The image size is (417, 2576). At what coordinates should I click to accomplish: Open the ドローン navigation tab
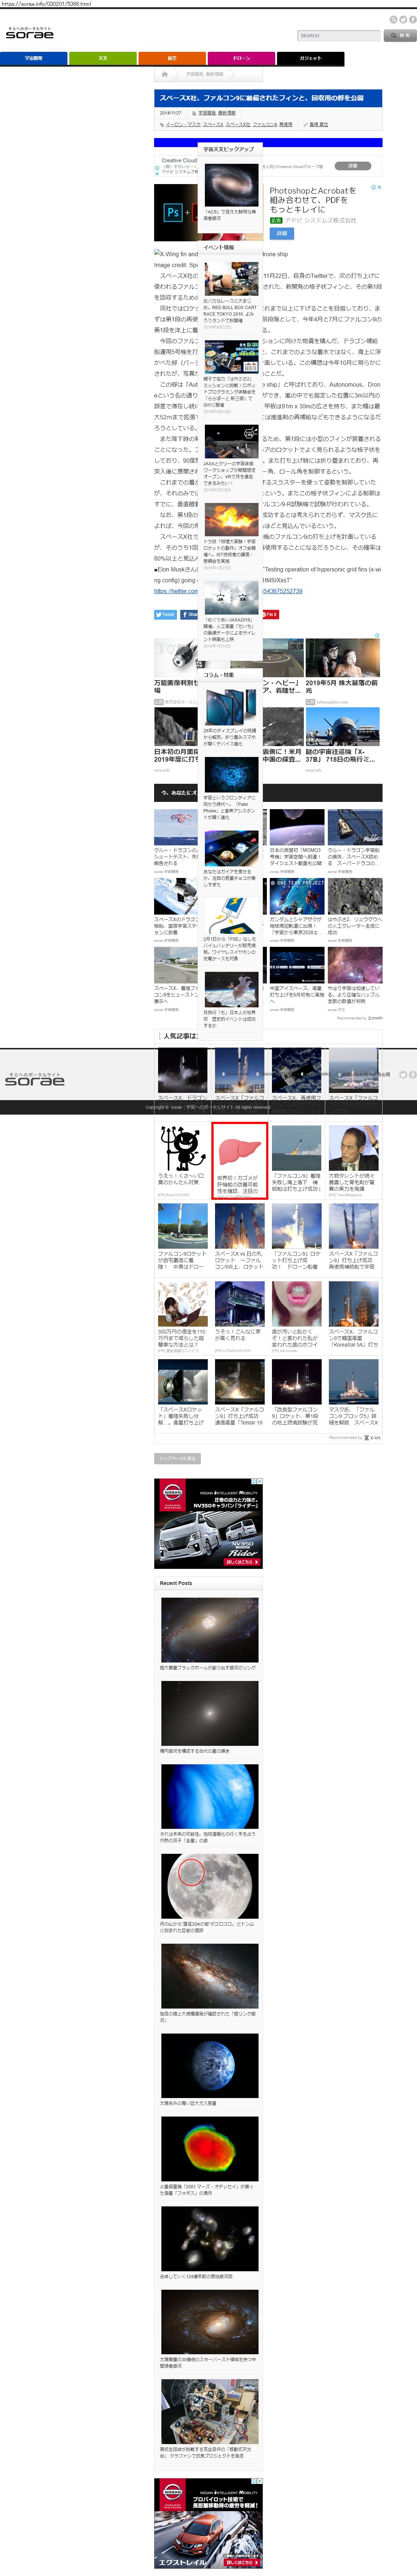[x=241, y=58]
